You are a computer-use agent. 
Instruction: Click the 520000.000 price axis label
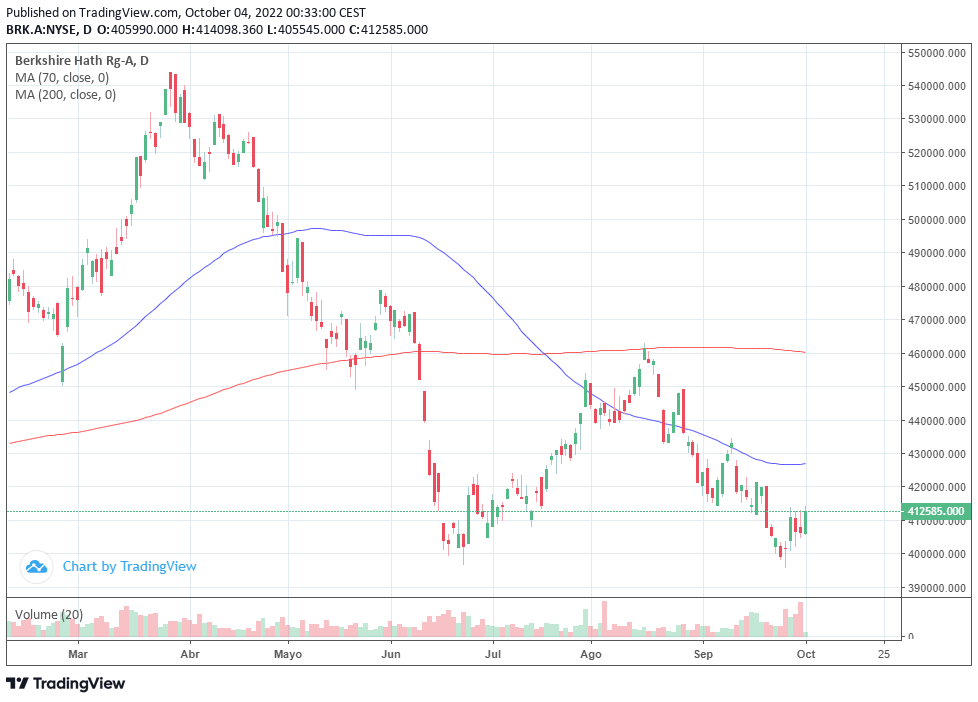(x=936, y=153)
